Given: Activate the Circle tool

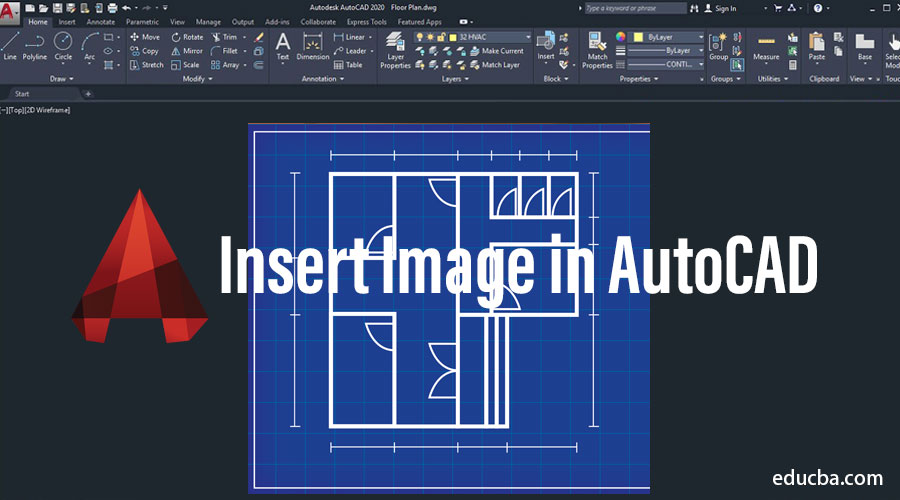Looking at the screenshot, I should pyautogui.click(x=63, y=45).
